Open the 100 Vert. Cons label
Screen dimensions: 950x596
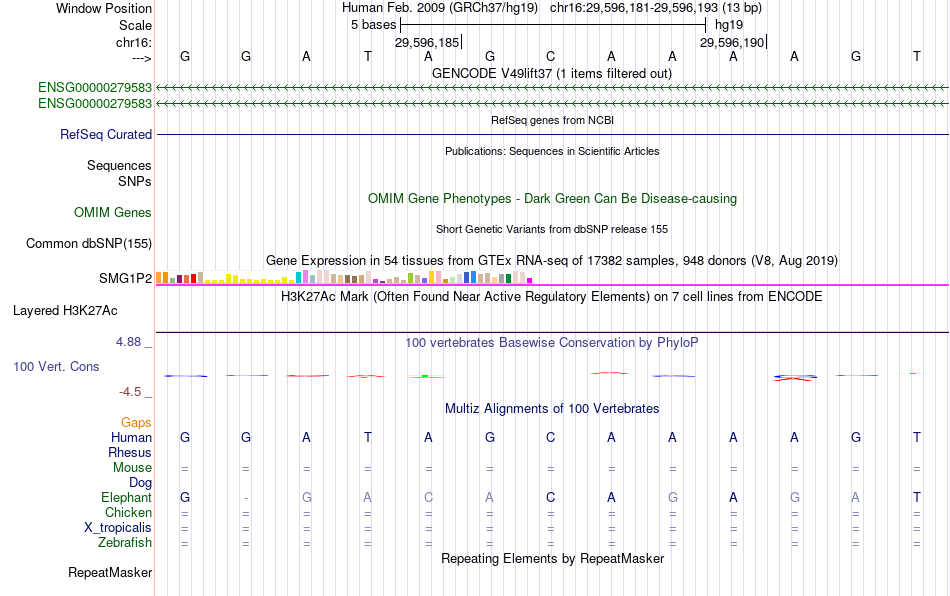[56, 366]
